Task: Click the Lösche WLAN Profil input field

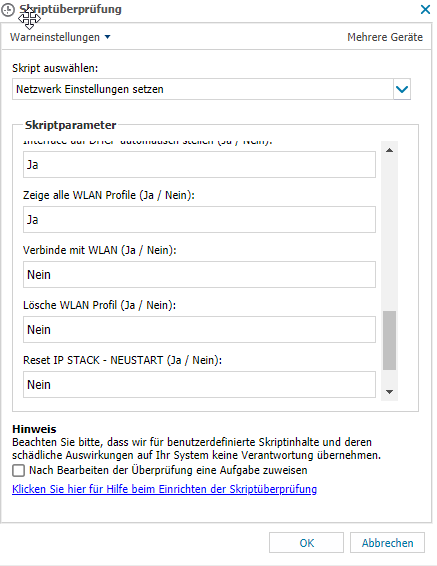Action: tap(199, 330)
